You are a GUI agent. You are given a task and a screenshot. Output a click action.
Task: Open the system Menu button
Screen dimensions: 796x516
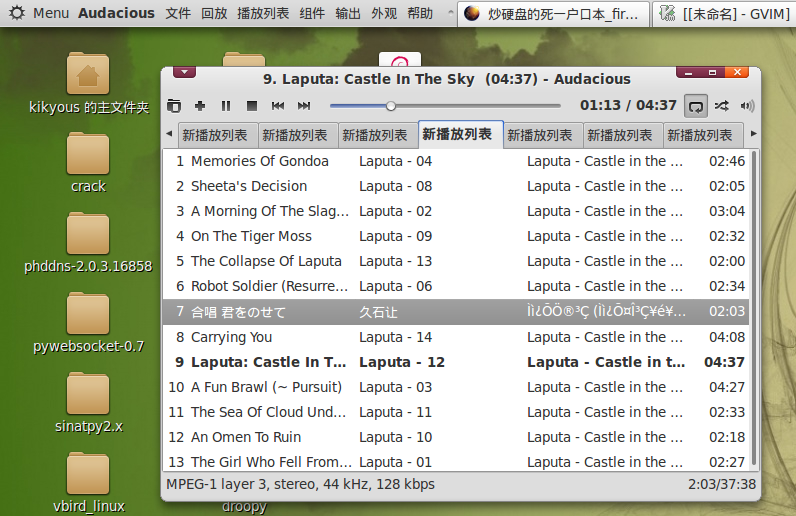39,13
